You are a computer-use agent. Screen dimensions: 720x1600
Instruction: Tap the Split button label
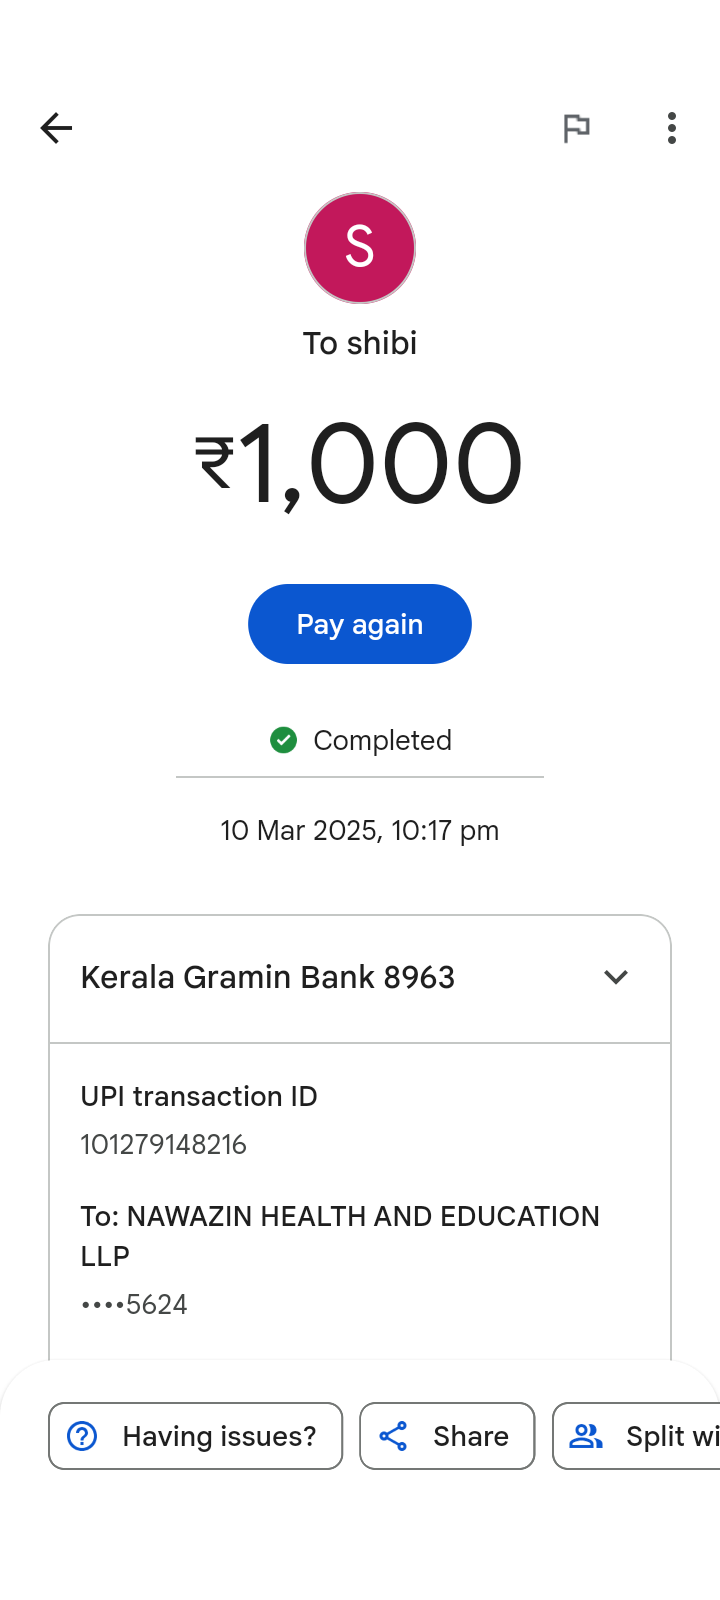click(672, 1436)
